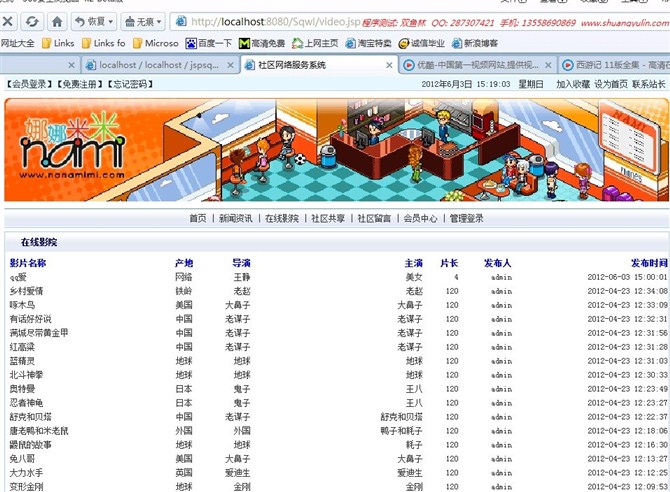Open the 在线影院 nav menu item
The image size is (670, 492).
pyautogui.click(x=282, y=218)
